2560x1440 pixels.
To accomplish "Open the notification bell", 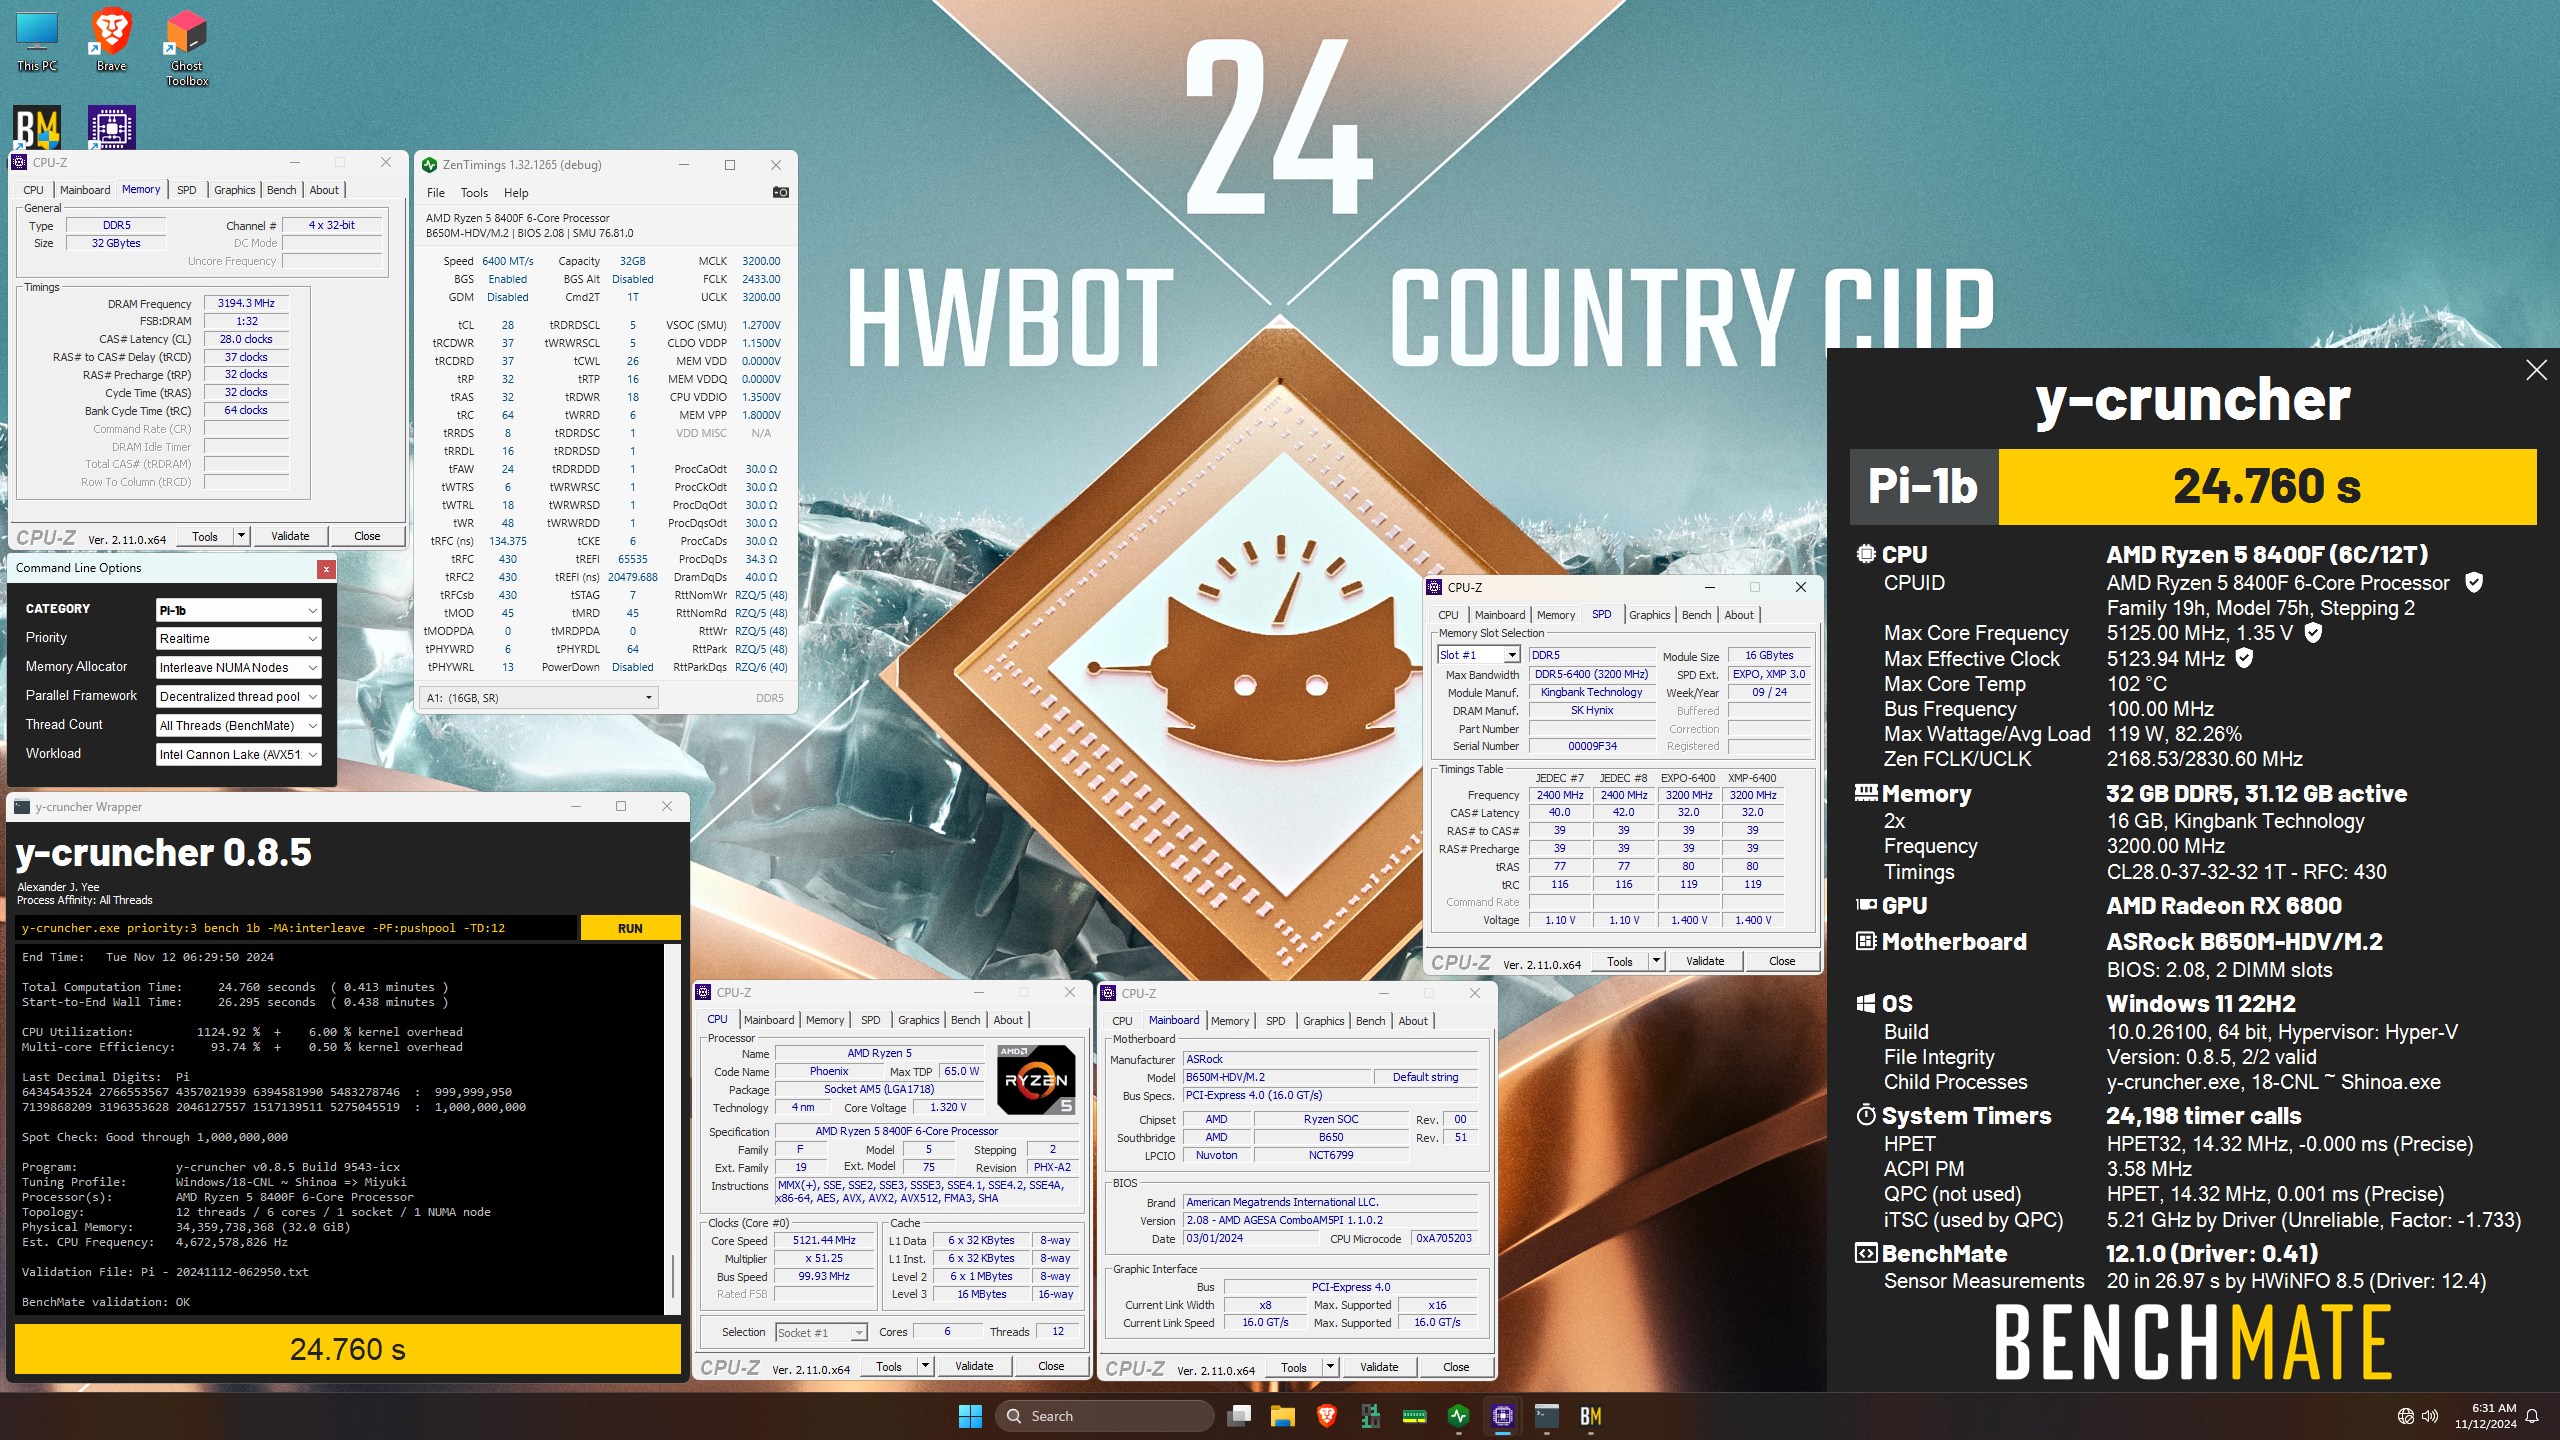I will click(x=2532, y=1416).
